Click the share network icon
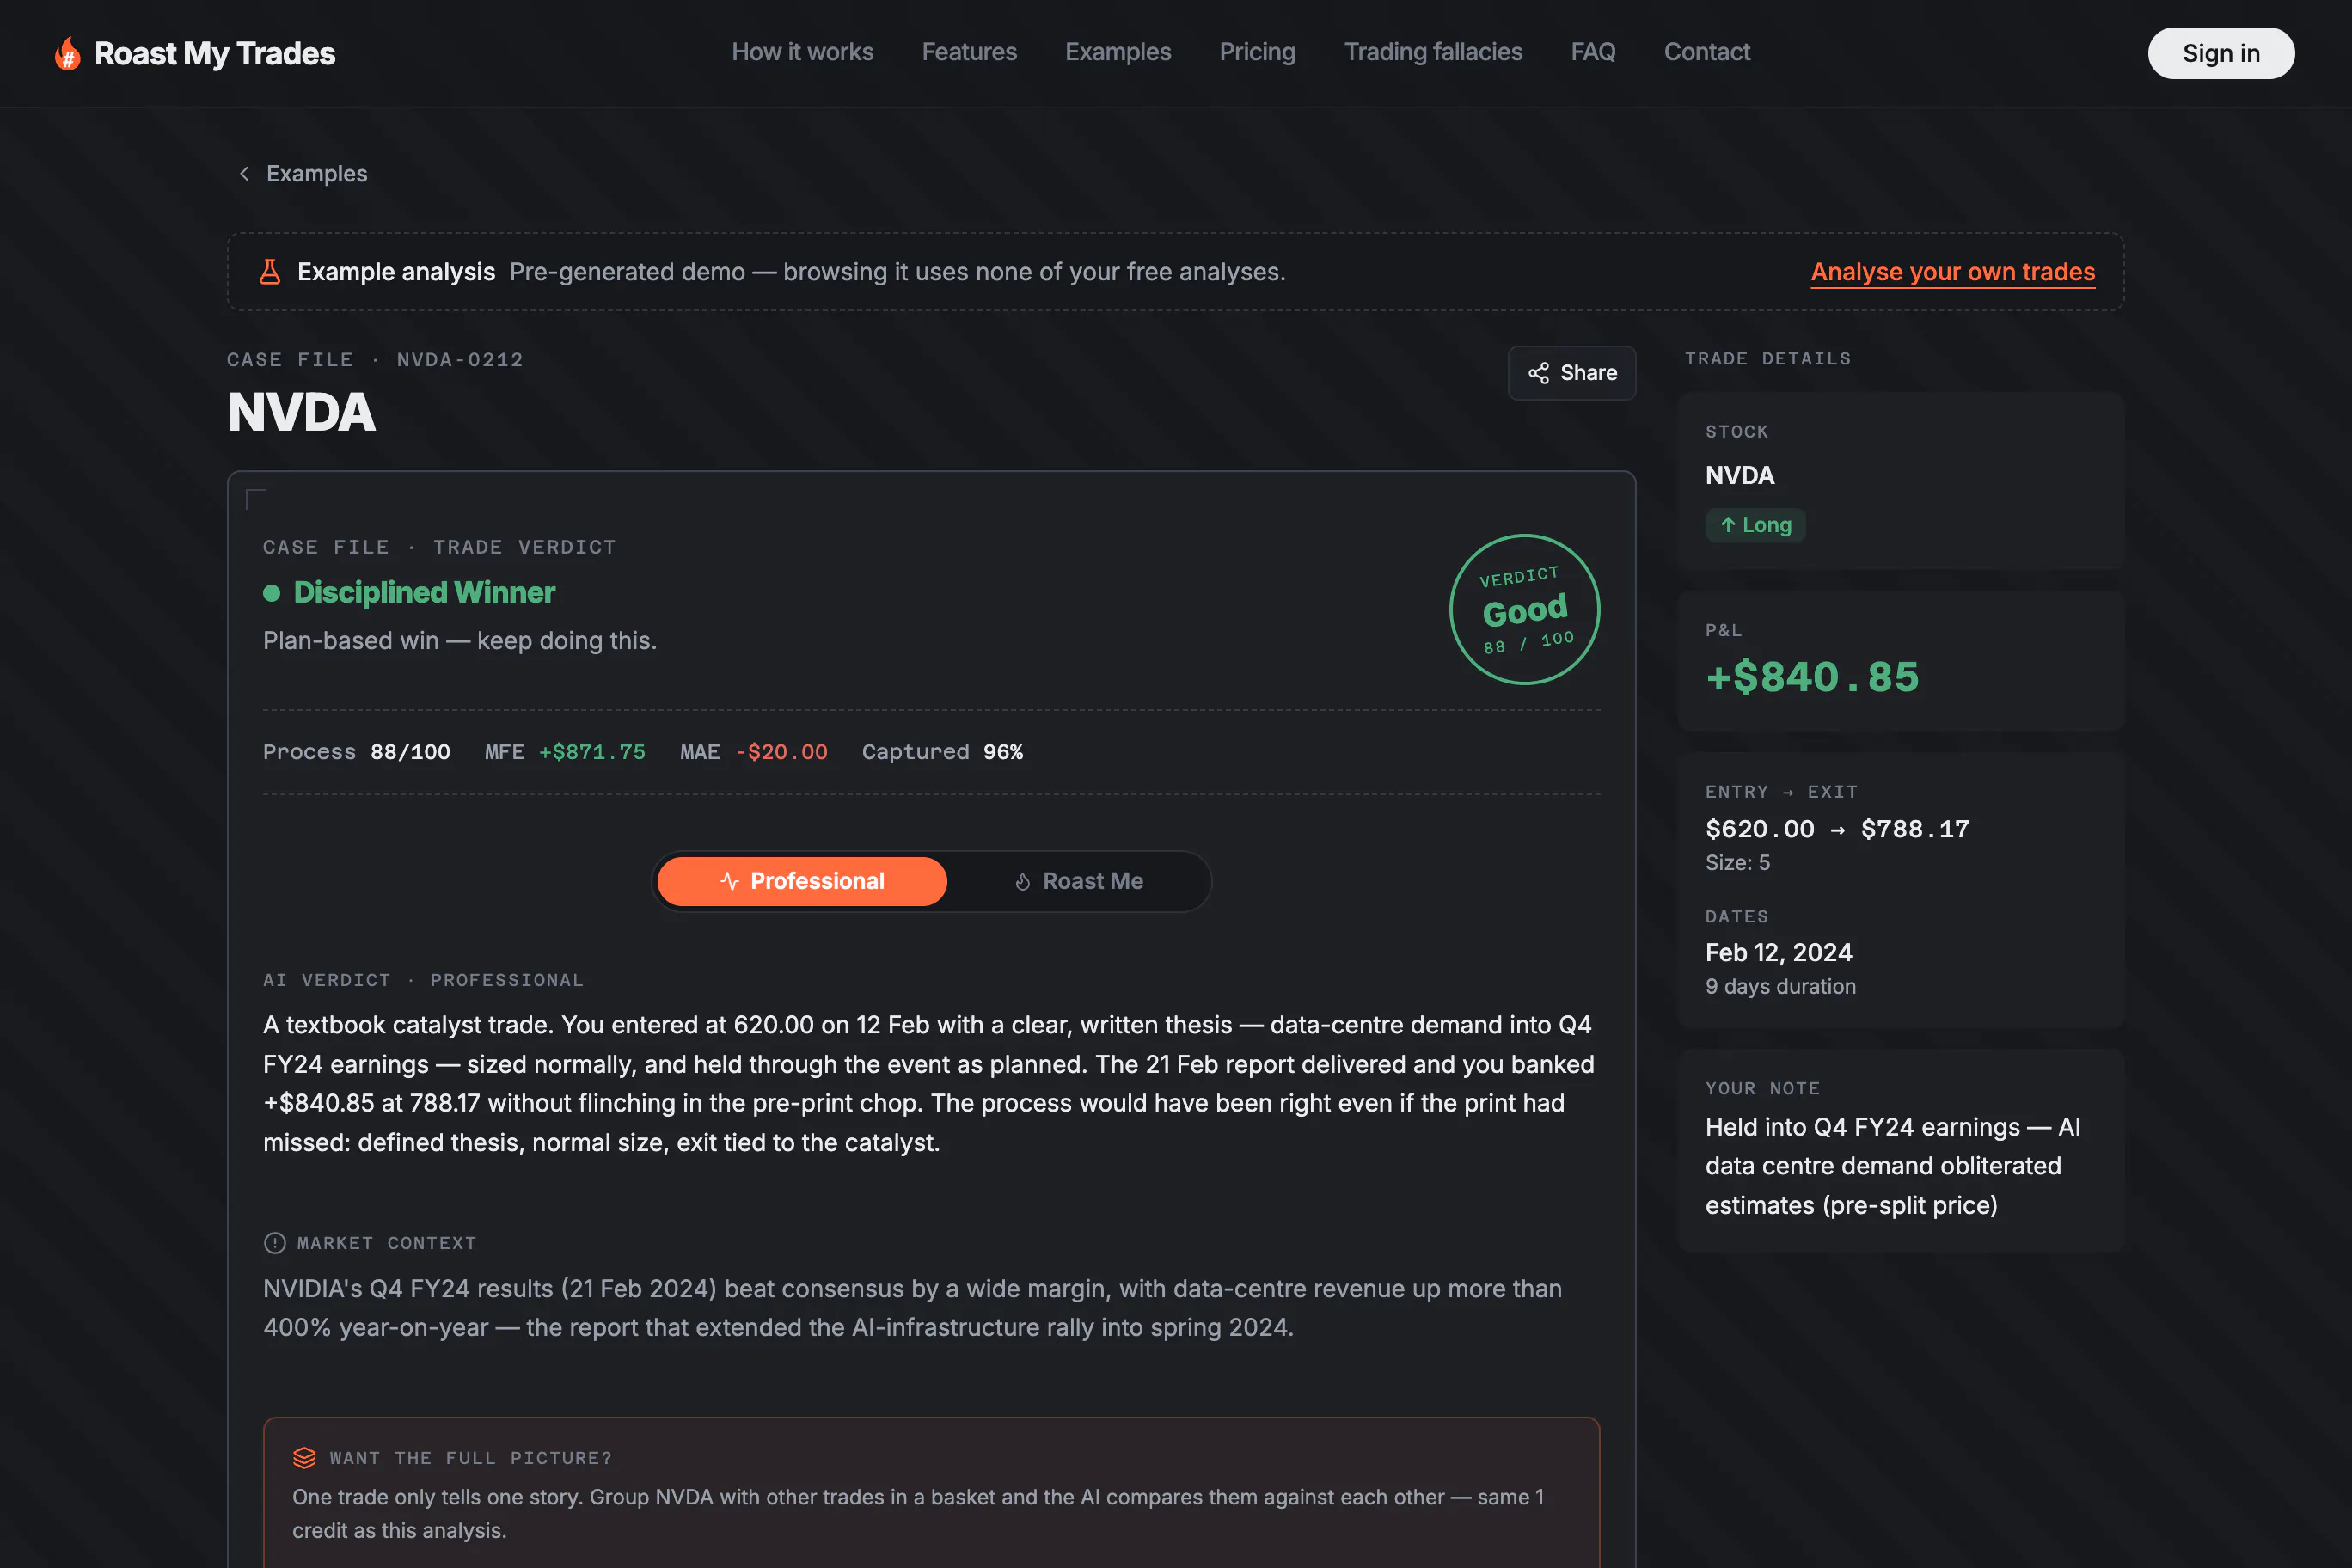 (x=1538, y=373)
